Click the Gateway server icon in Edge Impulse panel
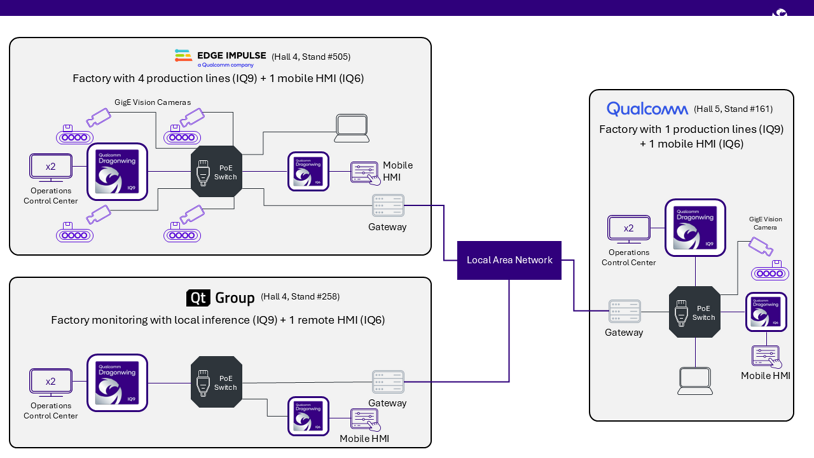Screen dimensions: 814x458 click(388, 206)
